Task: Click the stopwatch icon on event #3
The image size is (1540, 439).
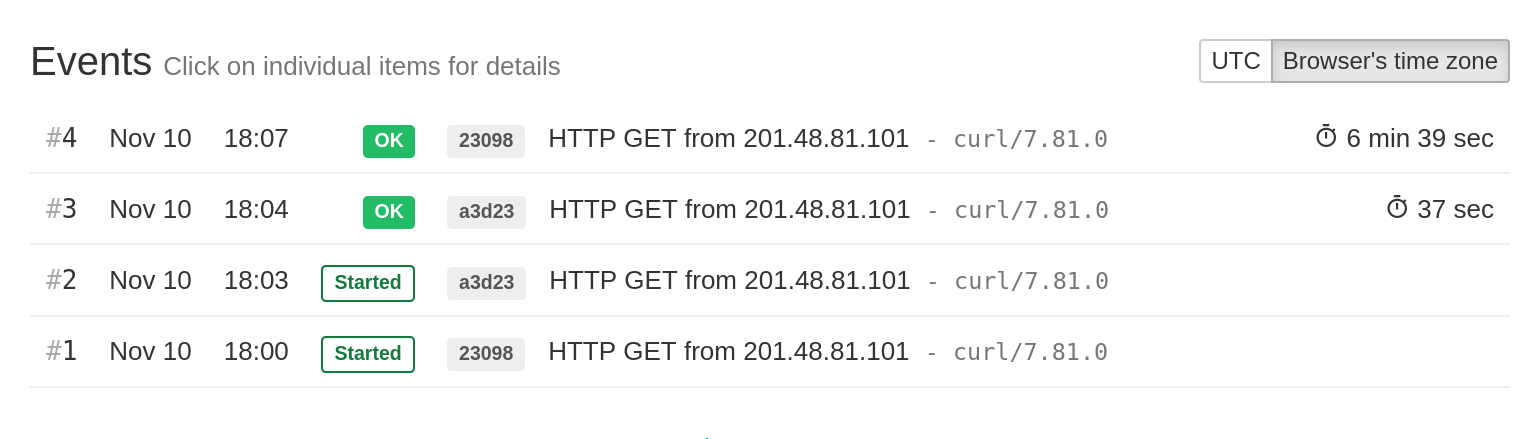Action: [1397, 208]
